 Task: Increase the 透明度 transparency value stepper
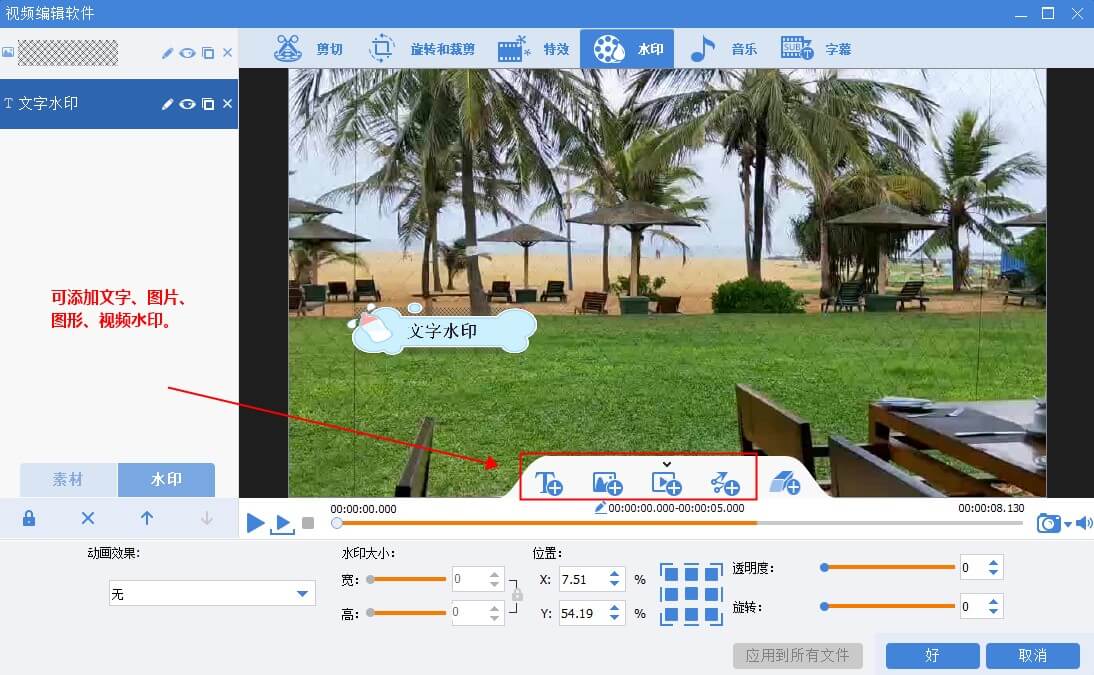tap(994, 563)
